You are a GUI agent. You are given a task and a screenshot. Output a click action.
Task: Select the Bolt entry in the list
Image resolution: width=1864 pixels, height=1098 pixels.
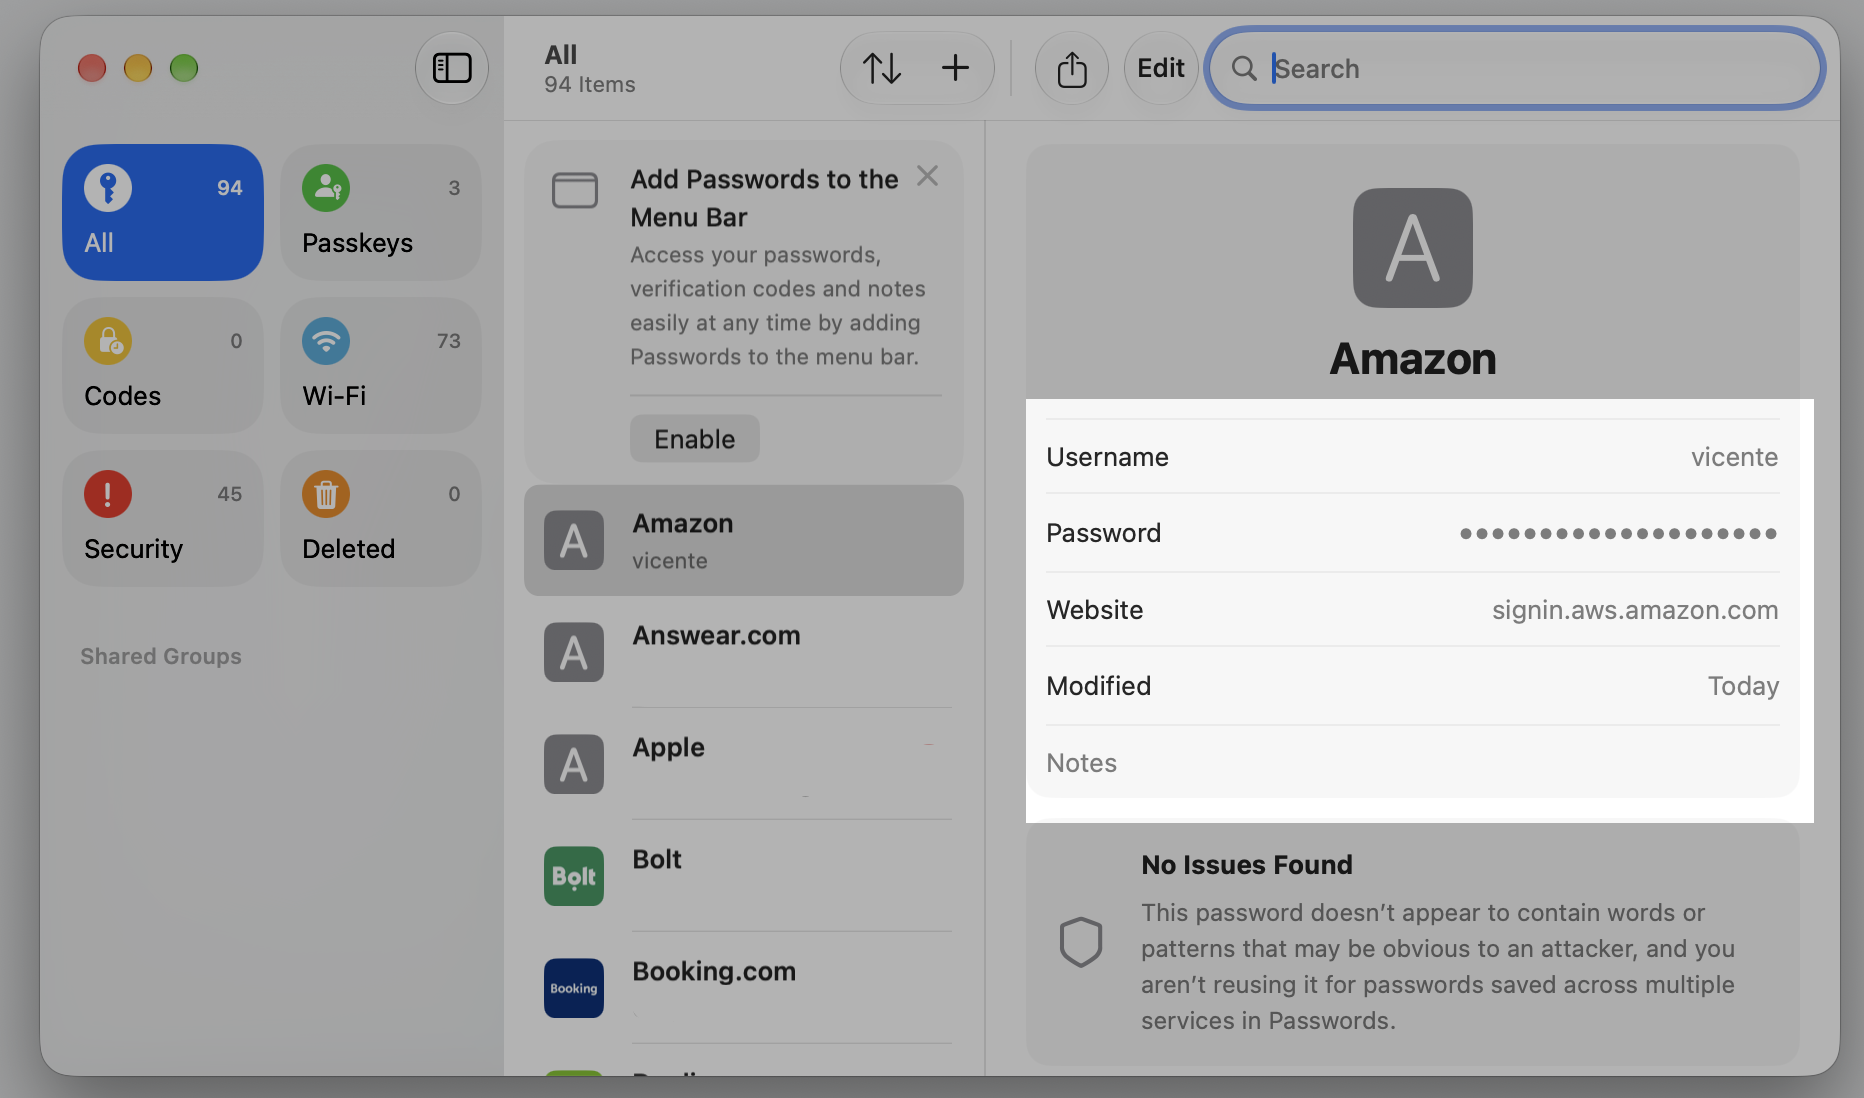click(744, 876)
